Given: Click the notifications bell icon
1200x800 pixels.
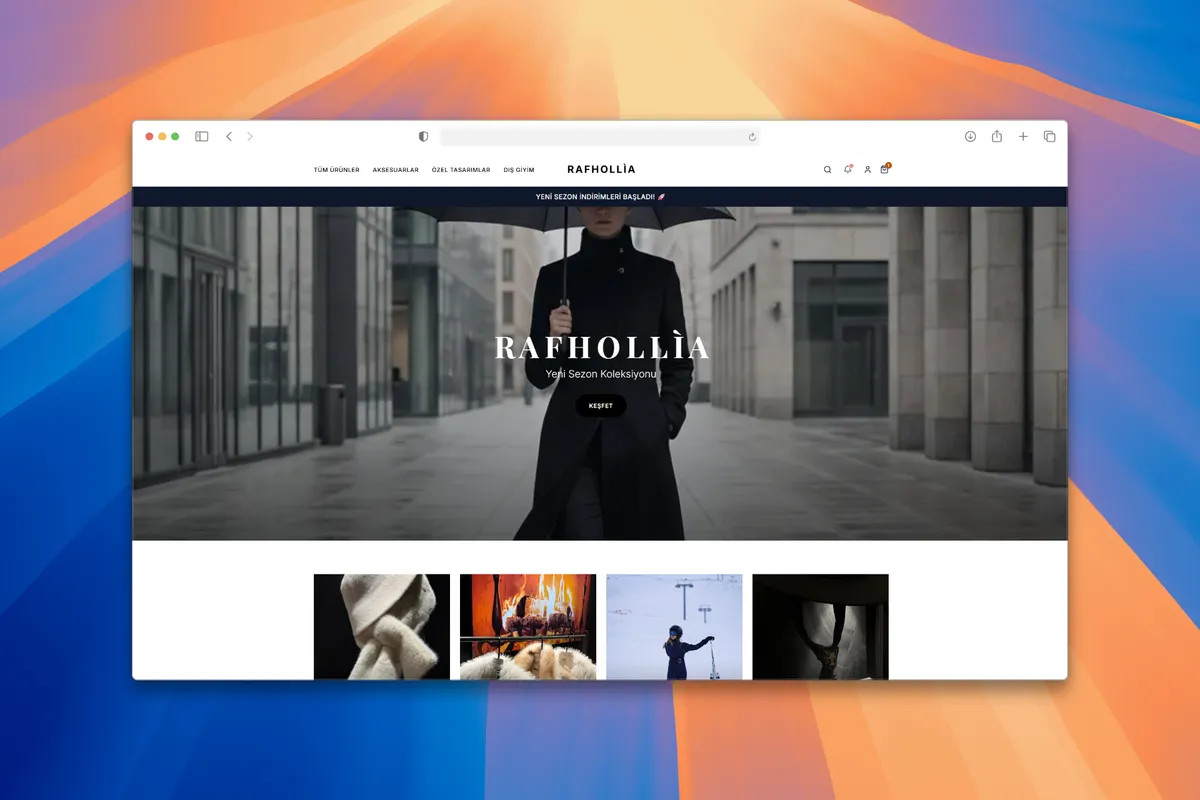Looking at the screenshot, I should point(847,169).
